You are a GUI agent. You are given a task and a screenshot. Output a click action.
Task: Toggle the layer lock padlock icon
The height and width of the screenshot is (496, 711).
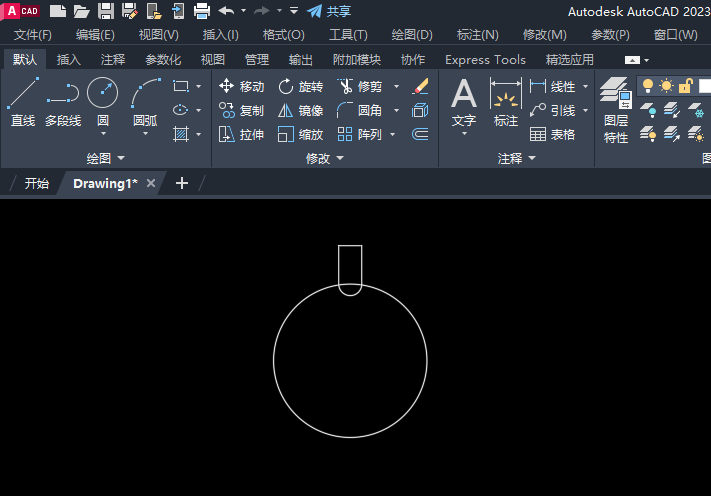[686, 86]
